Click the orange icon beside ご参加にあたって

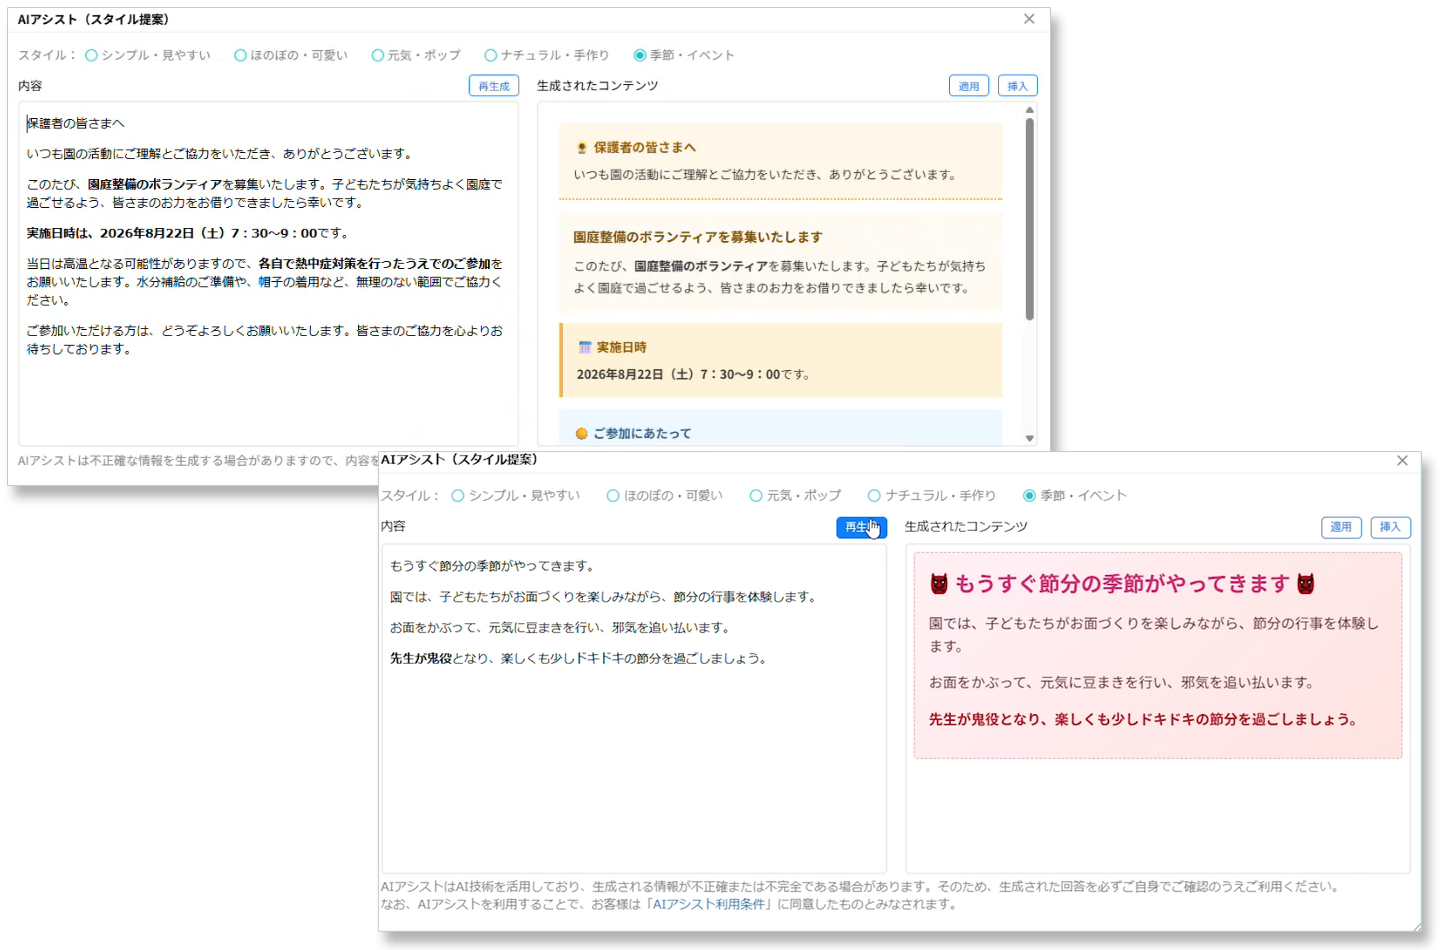582,434
